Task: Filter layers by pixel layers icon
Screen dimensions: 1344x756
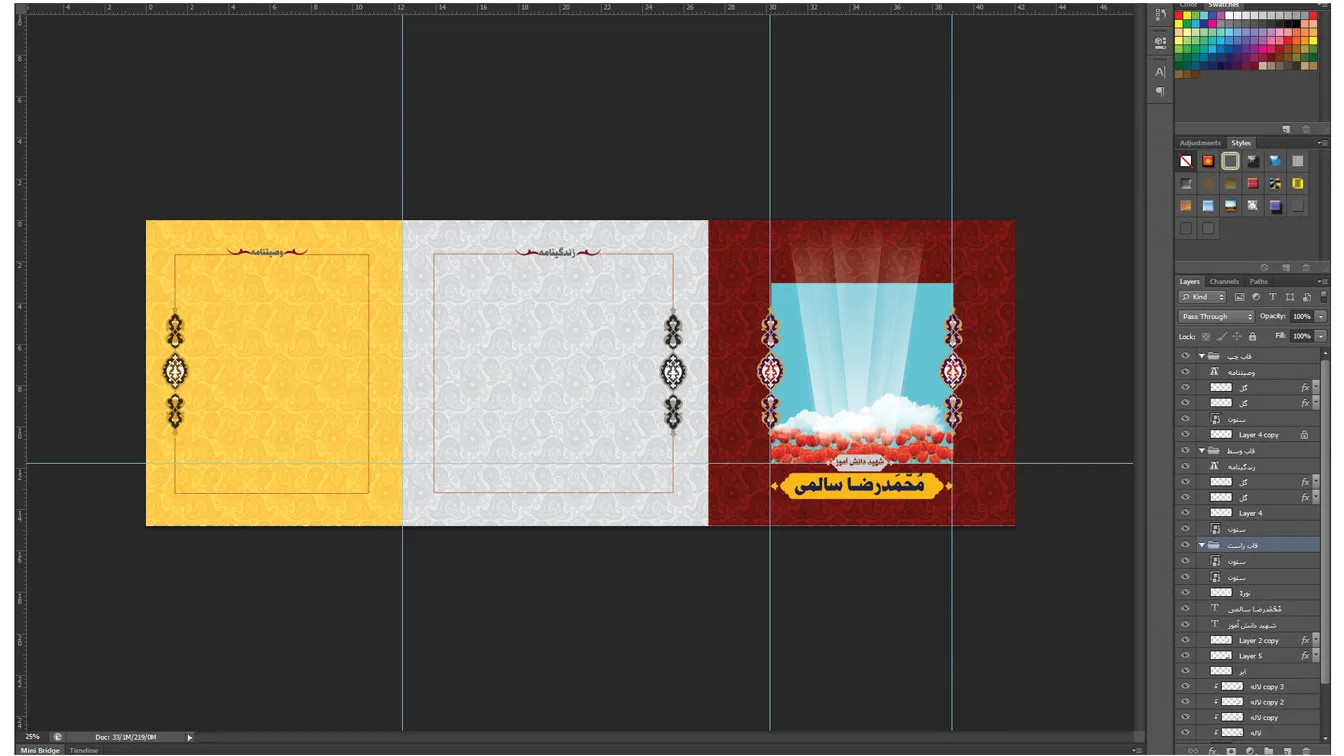Action: coord(1240,297)
